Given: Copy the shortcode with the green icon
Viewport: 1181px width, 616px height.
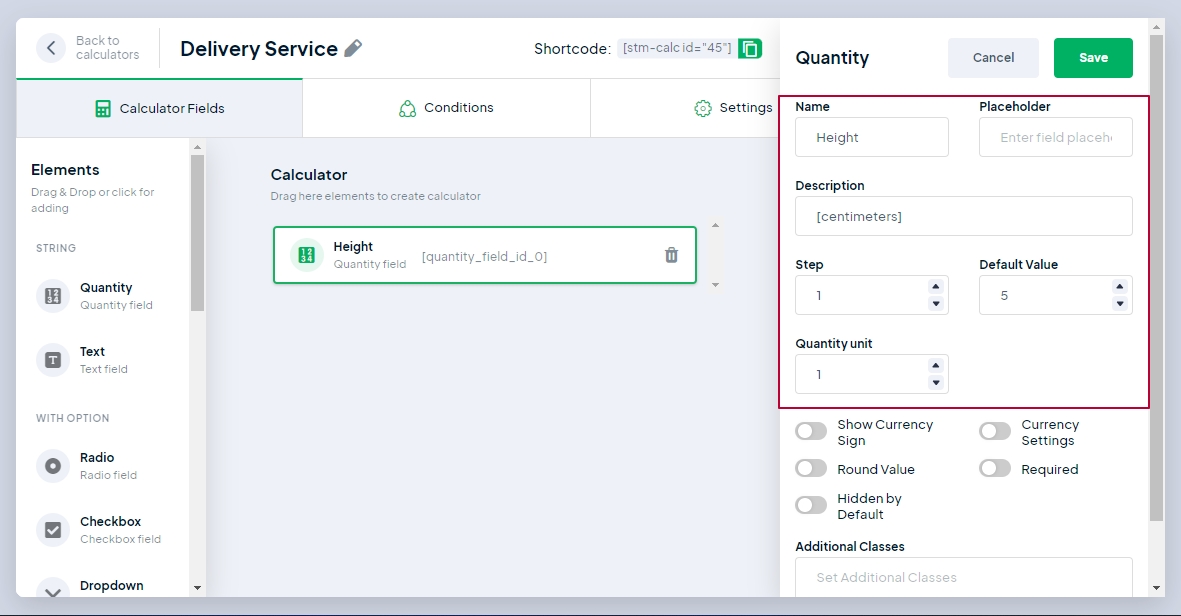Looking at the screenshot, I should pyautogui.click(x=750, y=48).
